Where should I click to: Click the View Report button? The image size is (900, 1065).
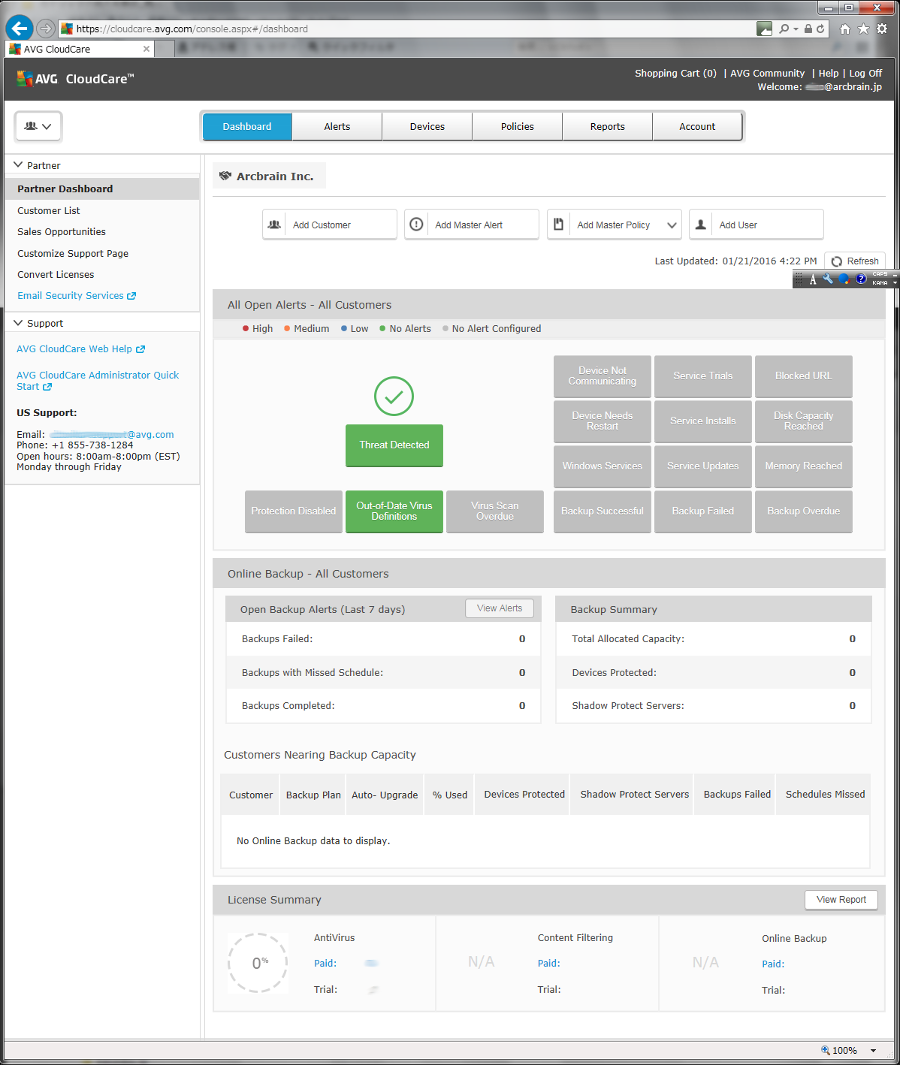point(841,899)
